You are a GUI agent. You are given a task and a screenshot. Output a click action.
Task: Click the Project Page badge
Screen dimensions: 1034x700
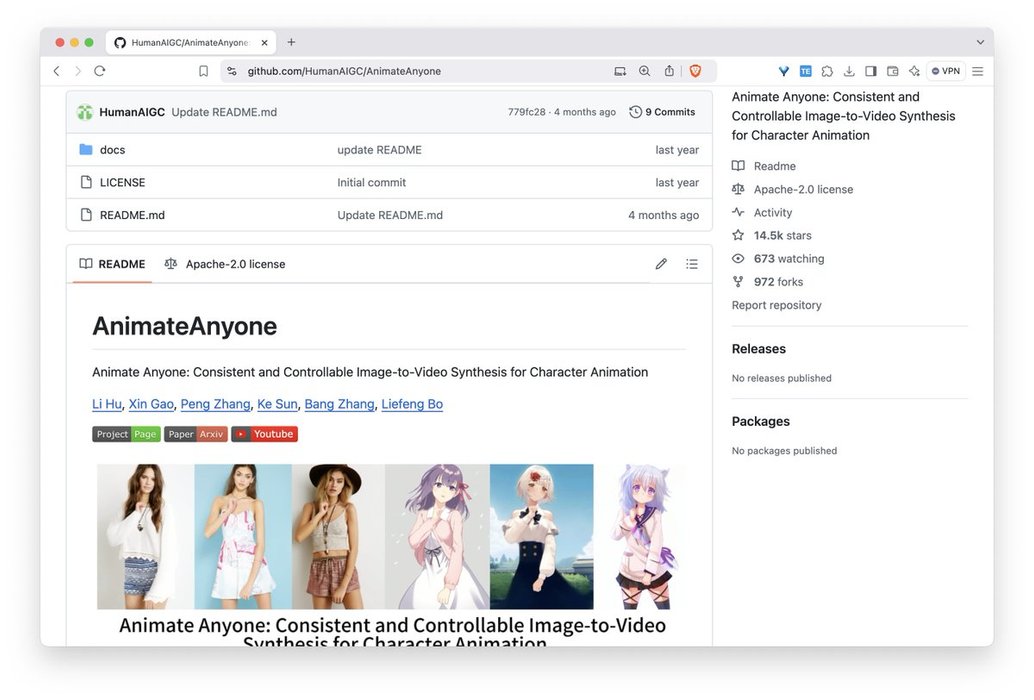[127, 434]
